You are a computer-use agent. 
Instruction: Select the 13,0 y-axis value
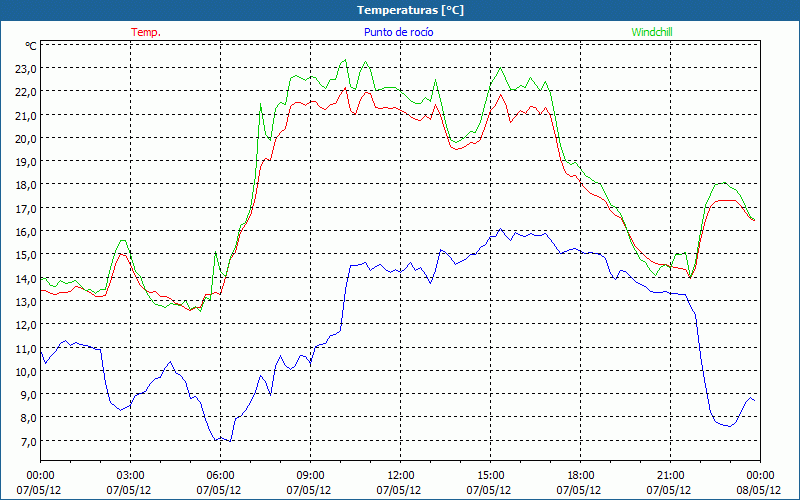coord(26,302)
